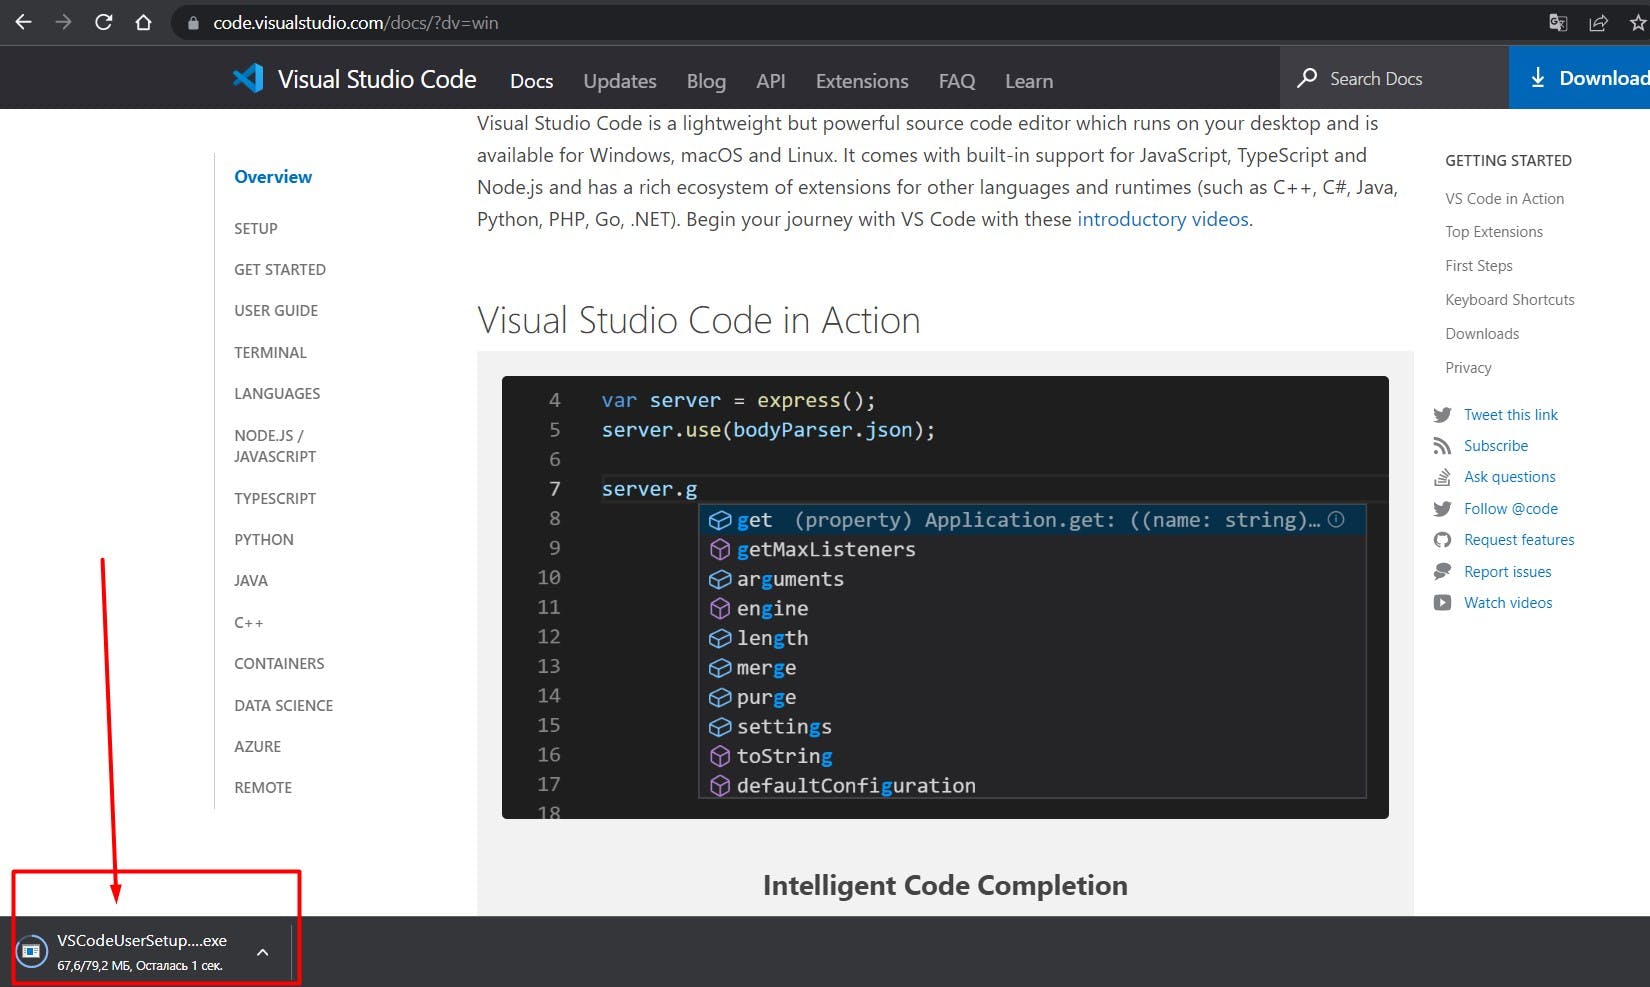
Task: Go to Privacy section link
Action: point(1468,368)
